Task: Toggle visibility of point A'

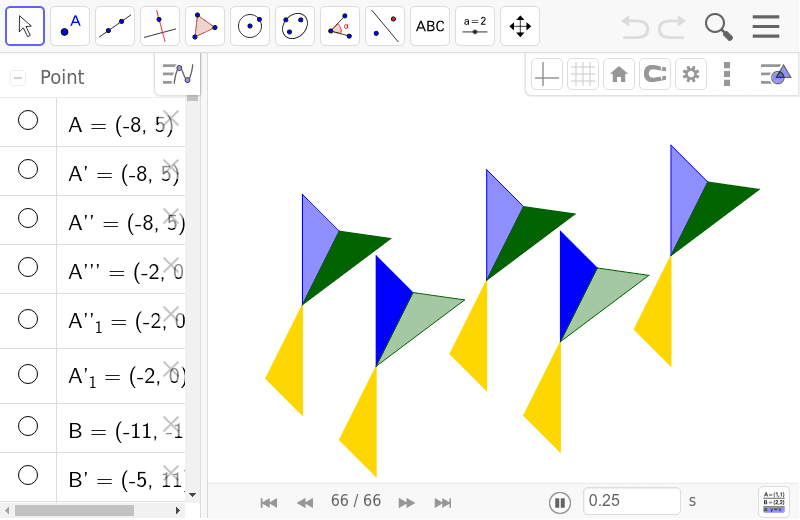Action: coord(28,169)
